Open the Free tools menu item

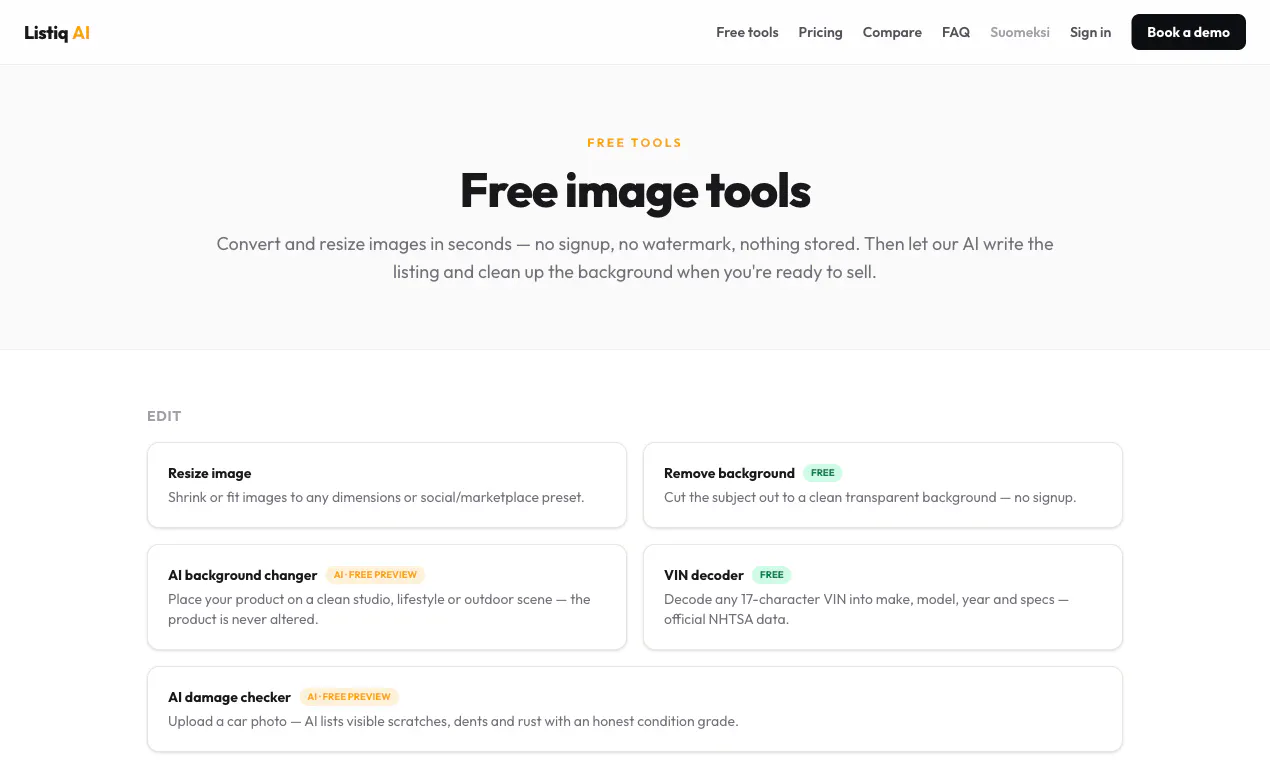pyautogui.click(x=747, y=32)
